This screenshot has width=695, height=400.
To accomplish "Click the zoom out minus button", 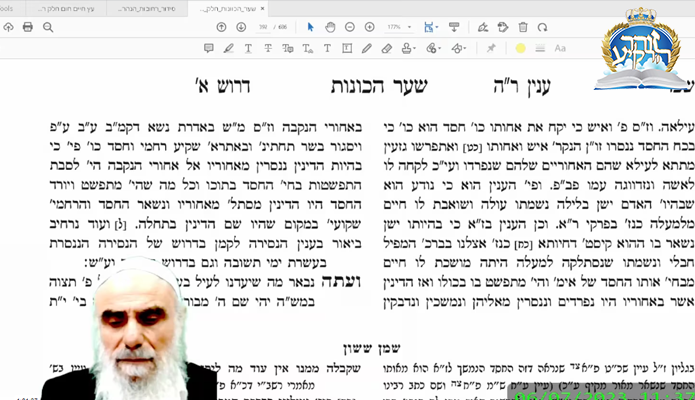I will click(x=351, y=26).
